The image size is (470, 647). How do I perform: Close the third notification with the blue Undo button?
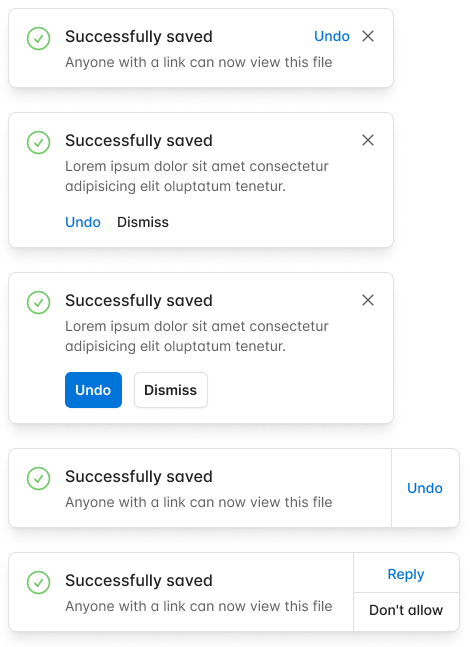click(368, 300)
